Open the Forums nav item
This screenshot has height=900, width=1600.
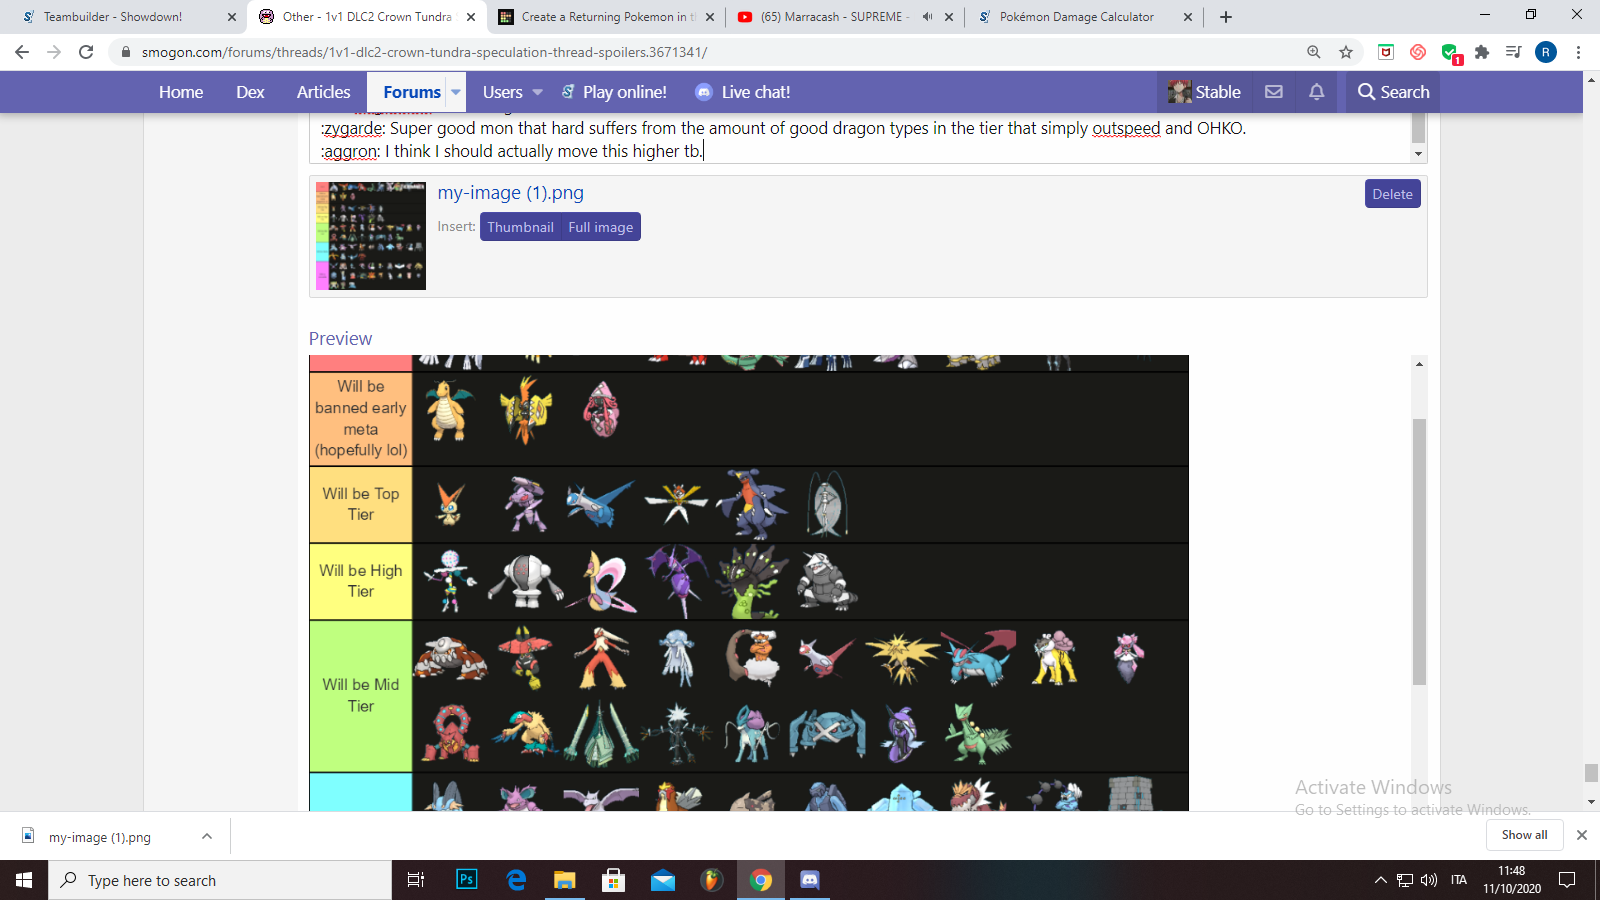412,92
